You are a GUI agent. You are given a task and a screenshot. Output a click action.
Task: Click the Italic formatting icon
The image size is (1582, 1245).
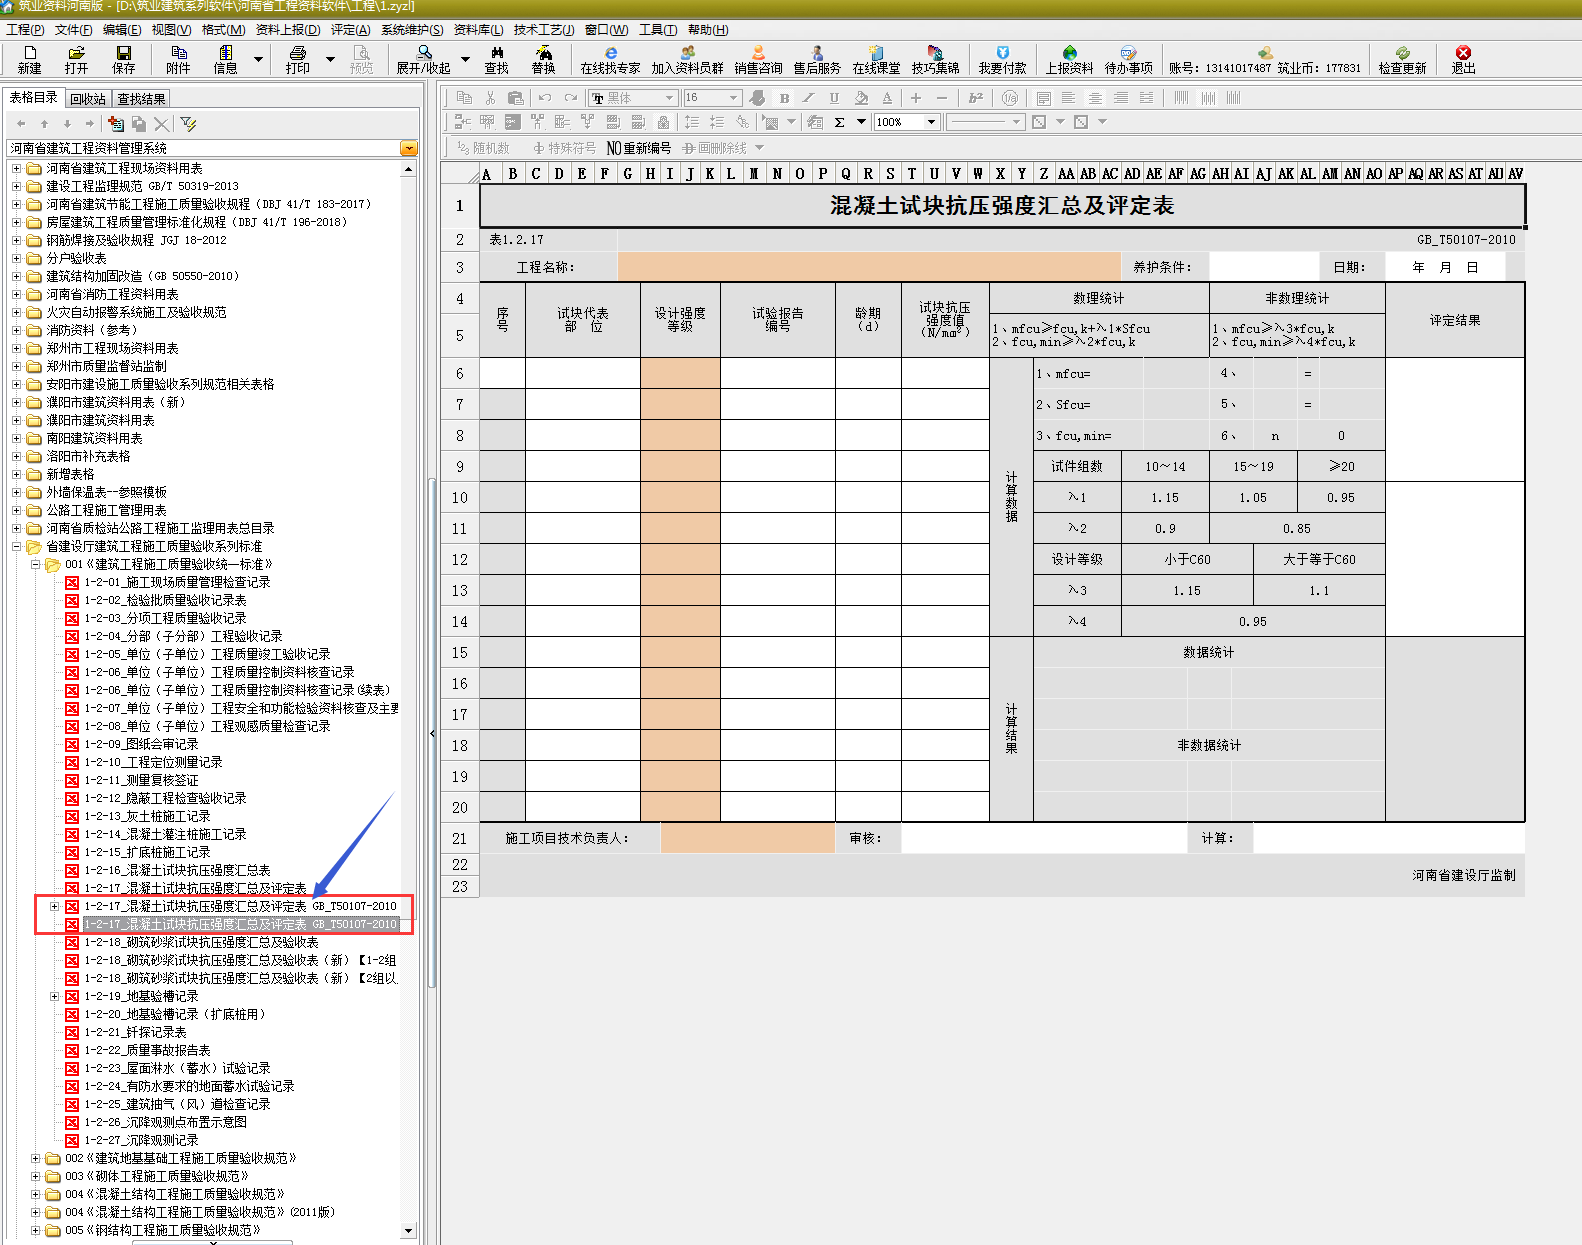point(809,98)
